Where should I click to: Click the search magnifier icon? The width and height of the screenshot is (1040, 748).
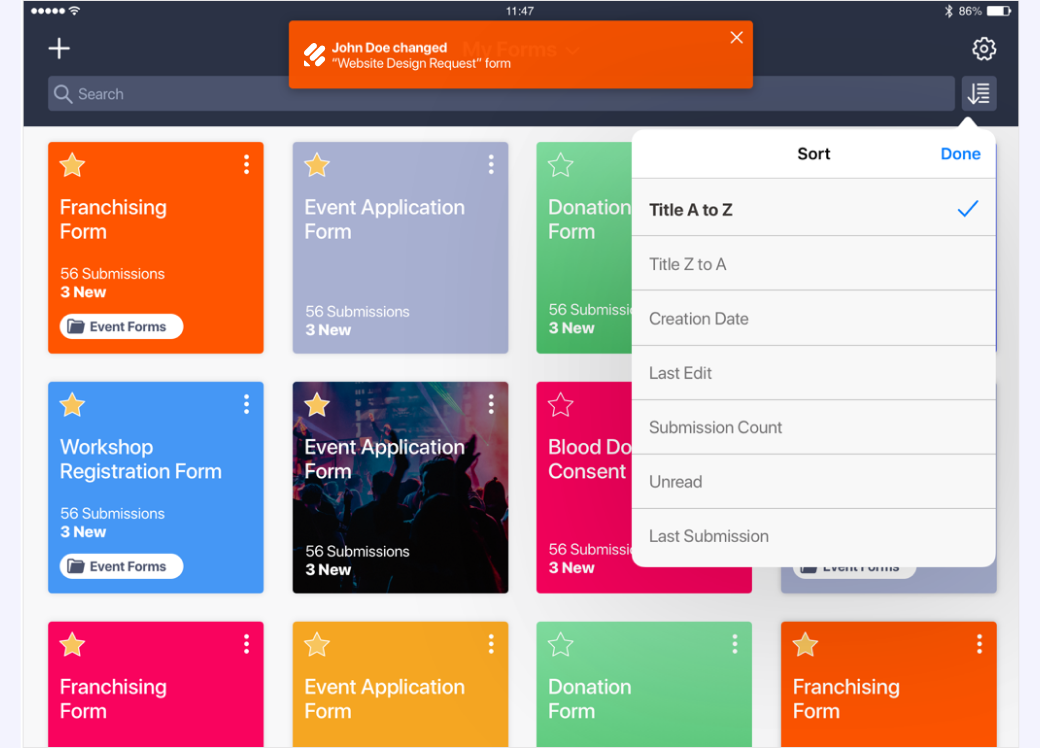(65, 94)
